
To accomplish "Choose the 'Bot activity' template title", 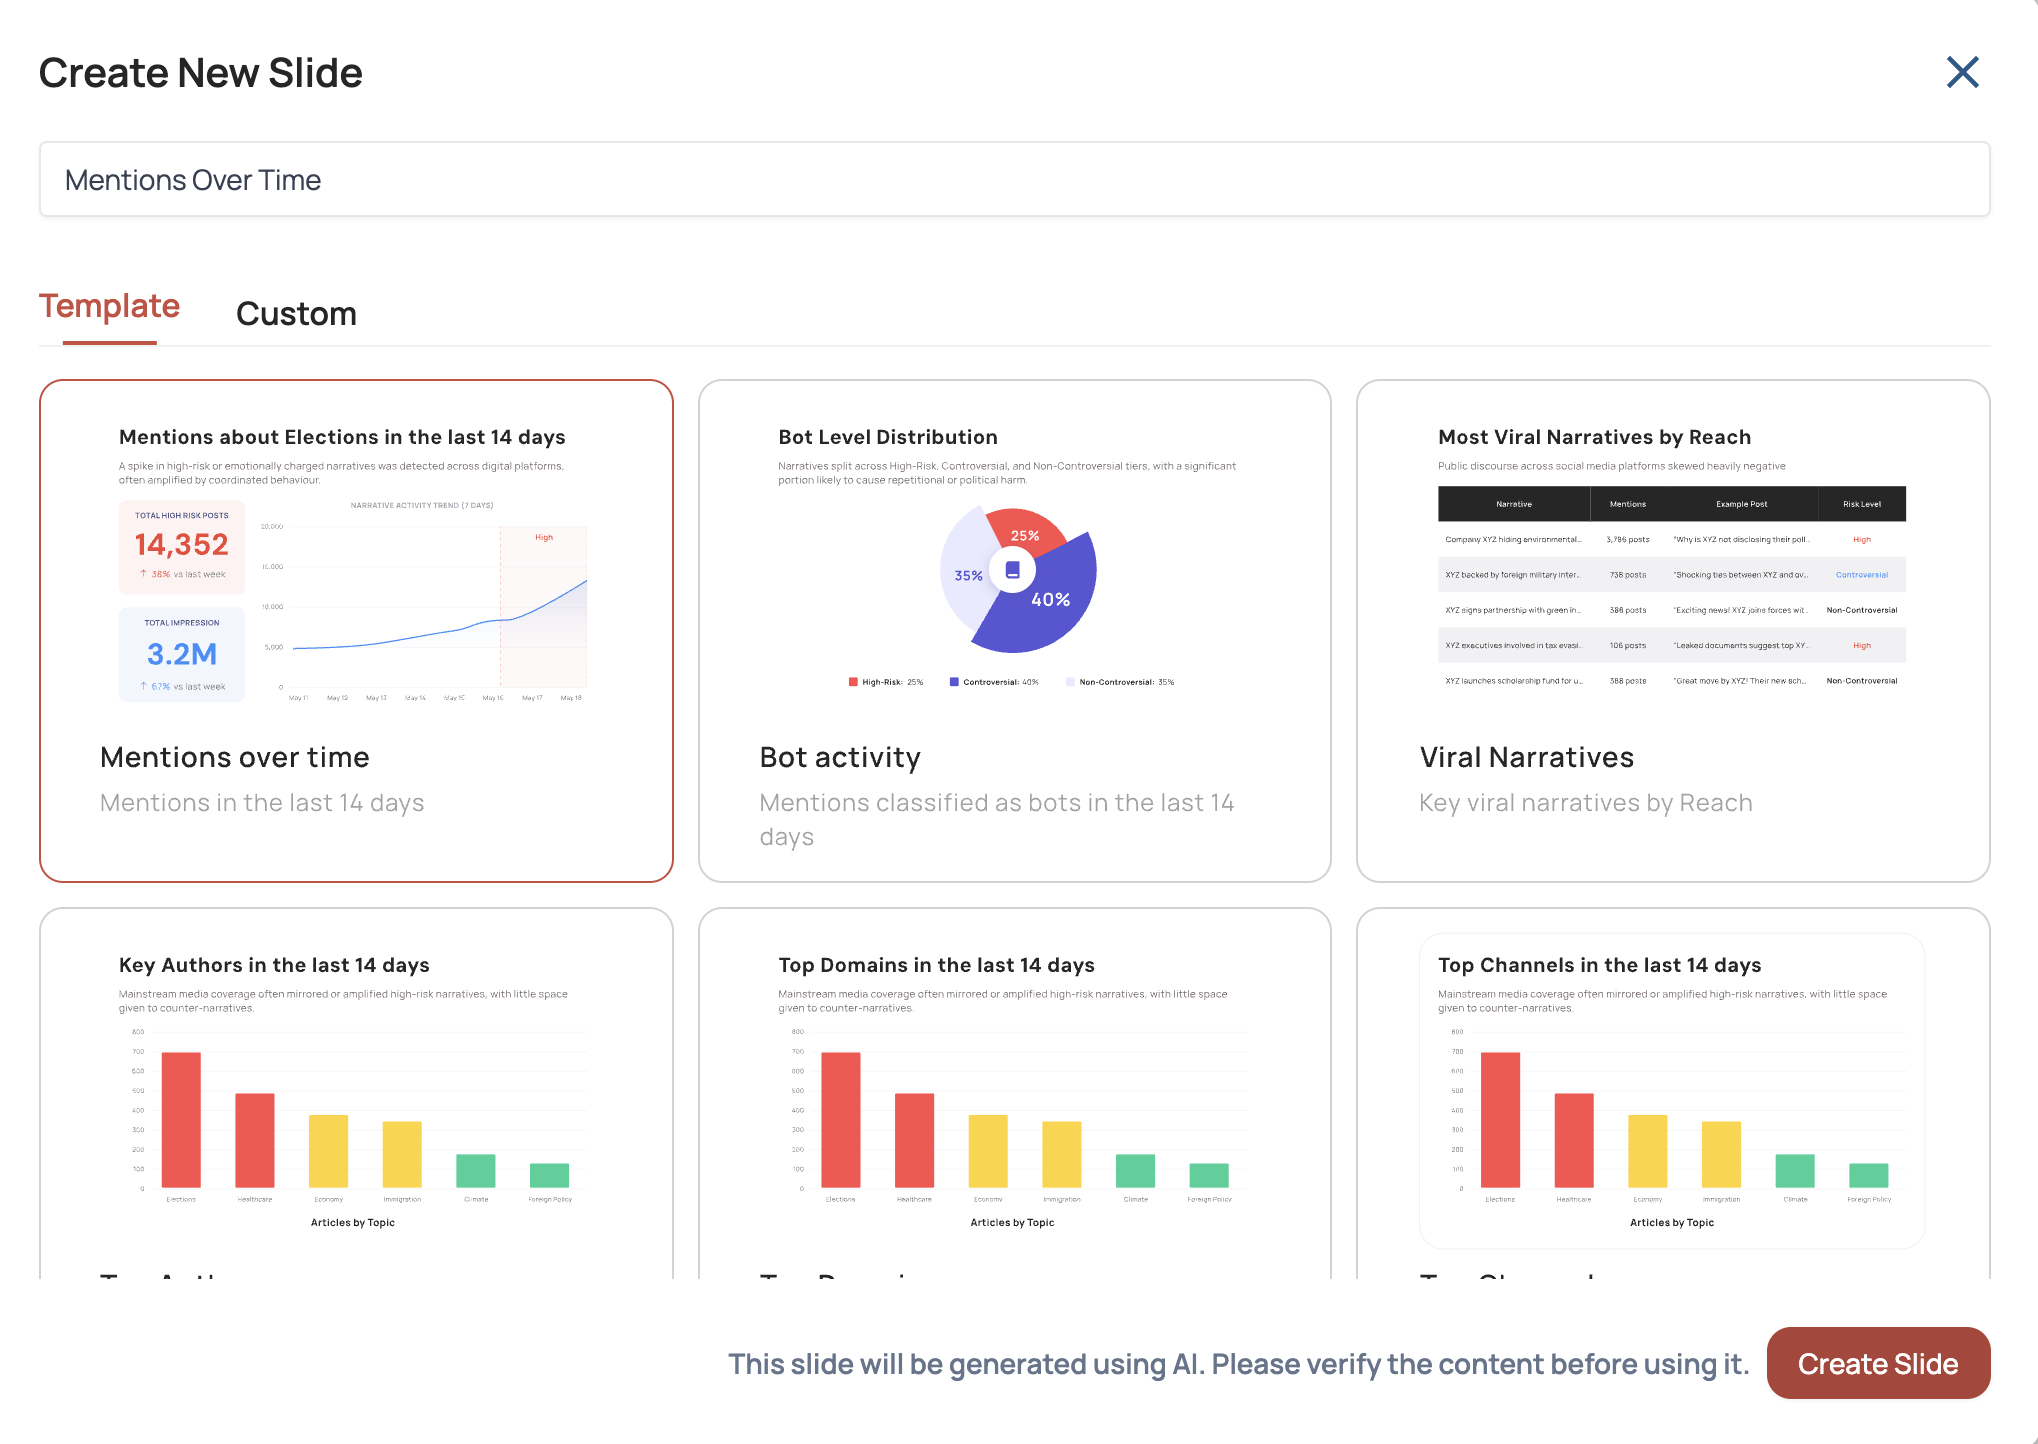I will [840, 757].
